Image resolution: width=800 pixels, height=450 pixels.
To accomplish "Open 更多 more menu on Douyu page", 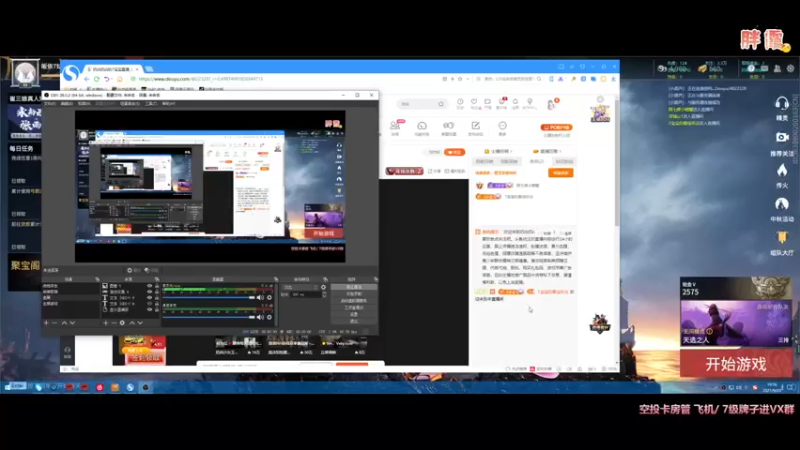I will point(503,128).
